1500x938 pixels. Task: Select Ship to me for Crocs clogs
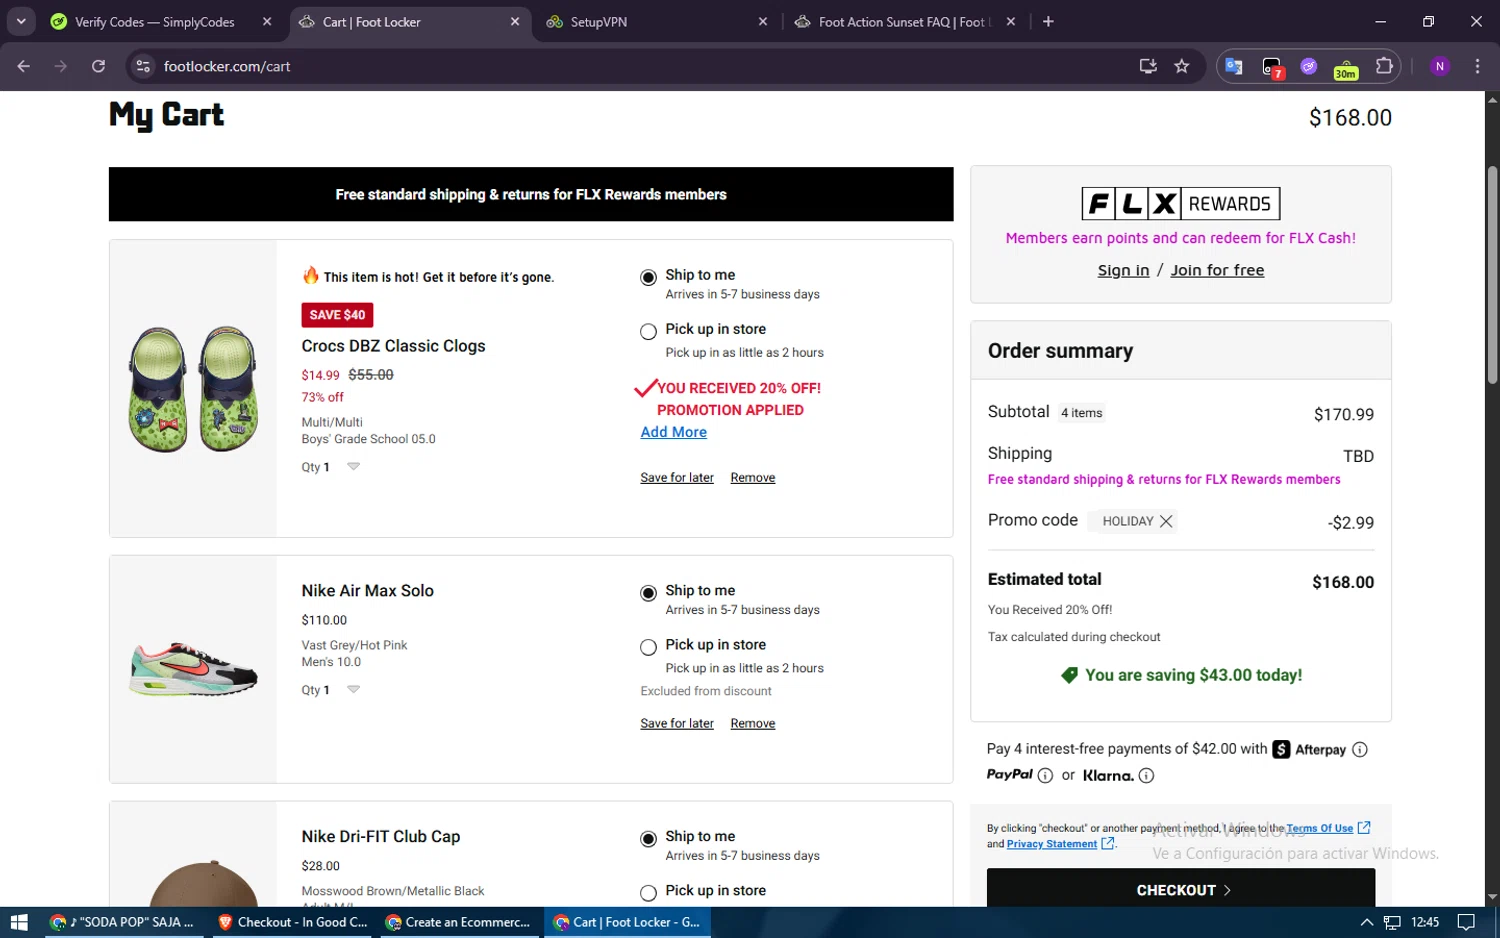[x=649, y=277]
